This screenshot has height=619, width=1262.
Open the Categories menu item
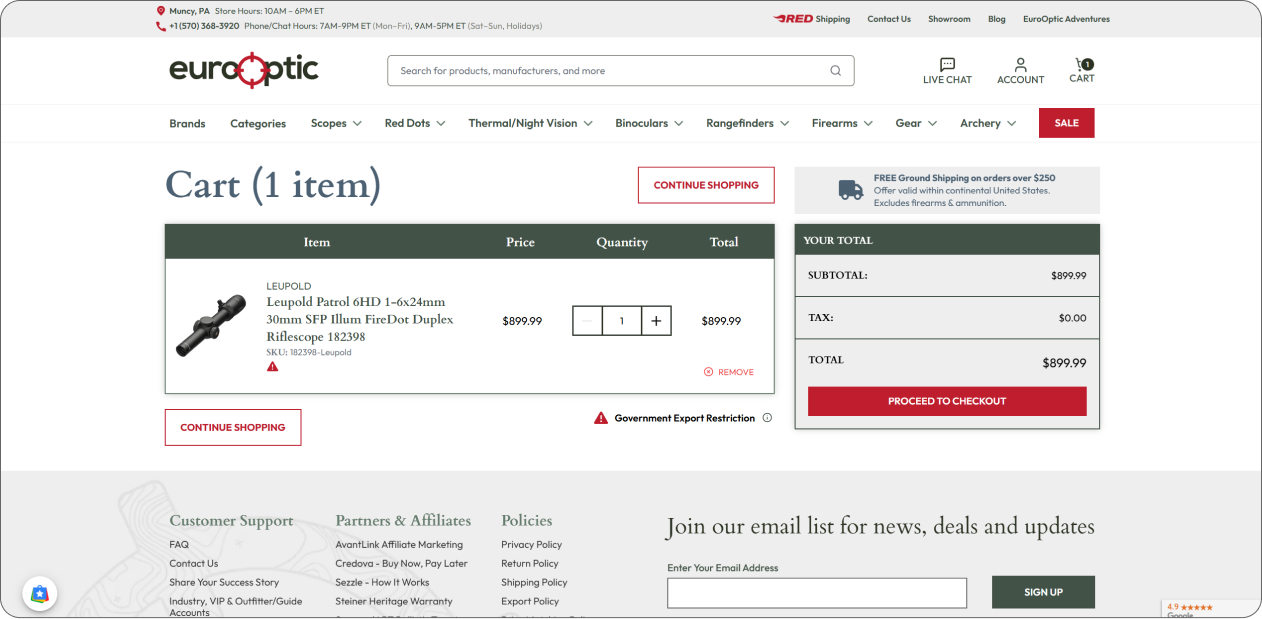[x=258, y=124]
